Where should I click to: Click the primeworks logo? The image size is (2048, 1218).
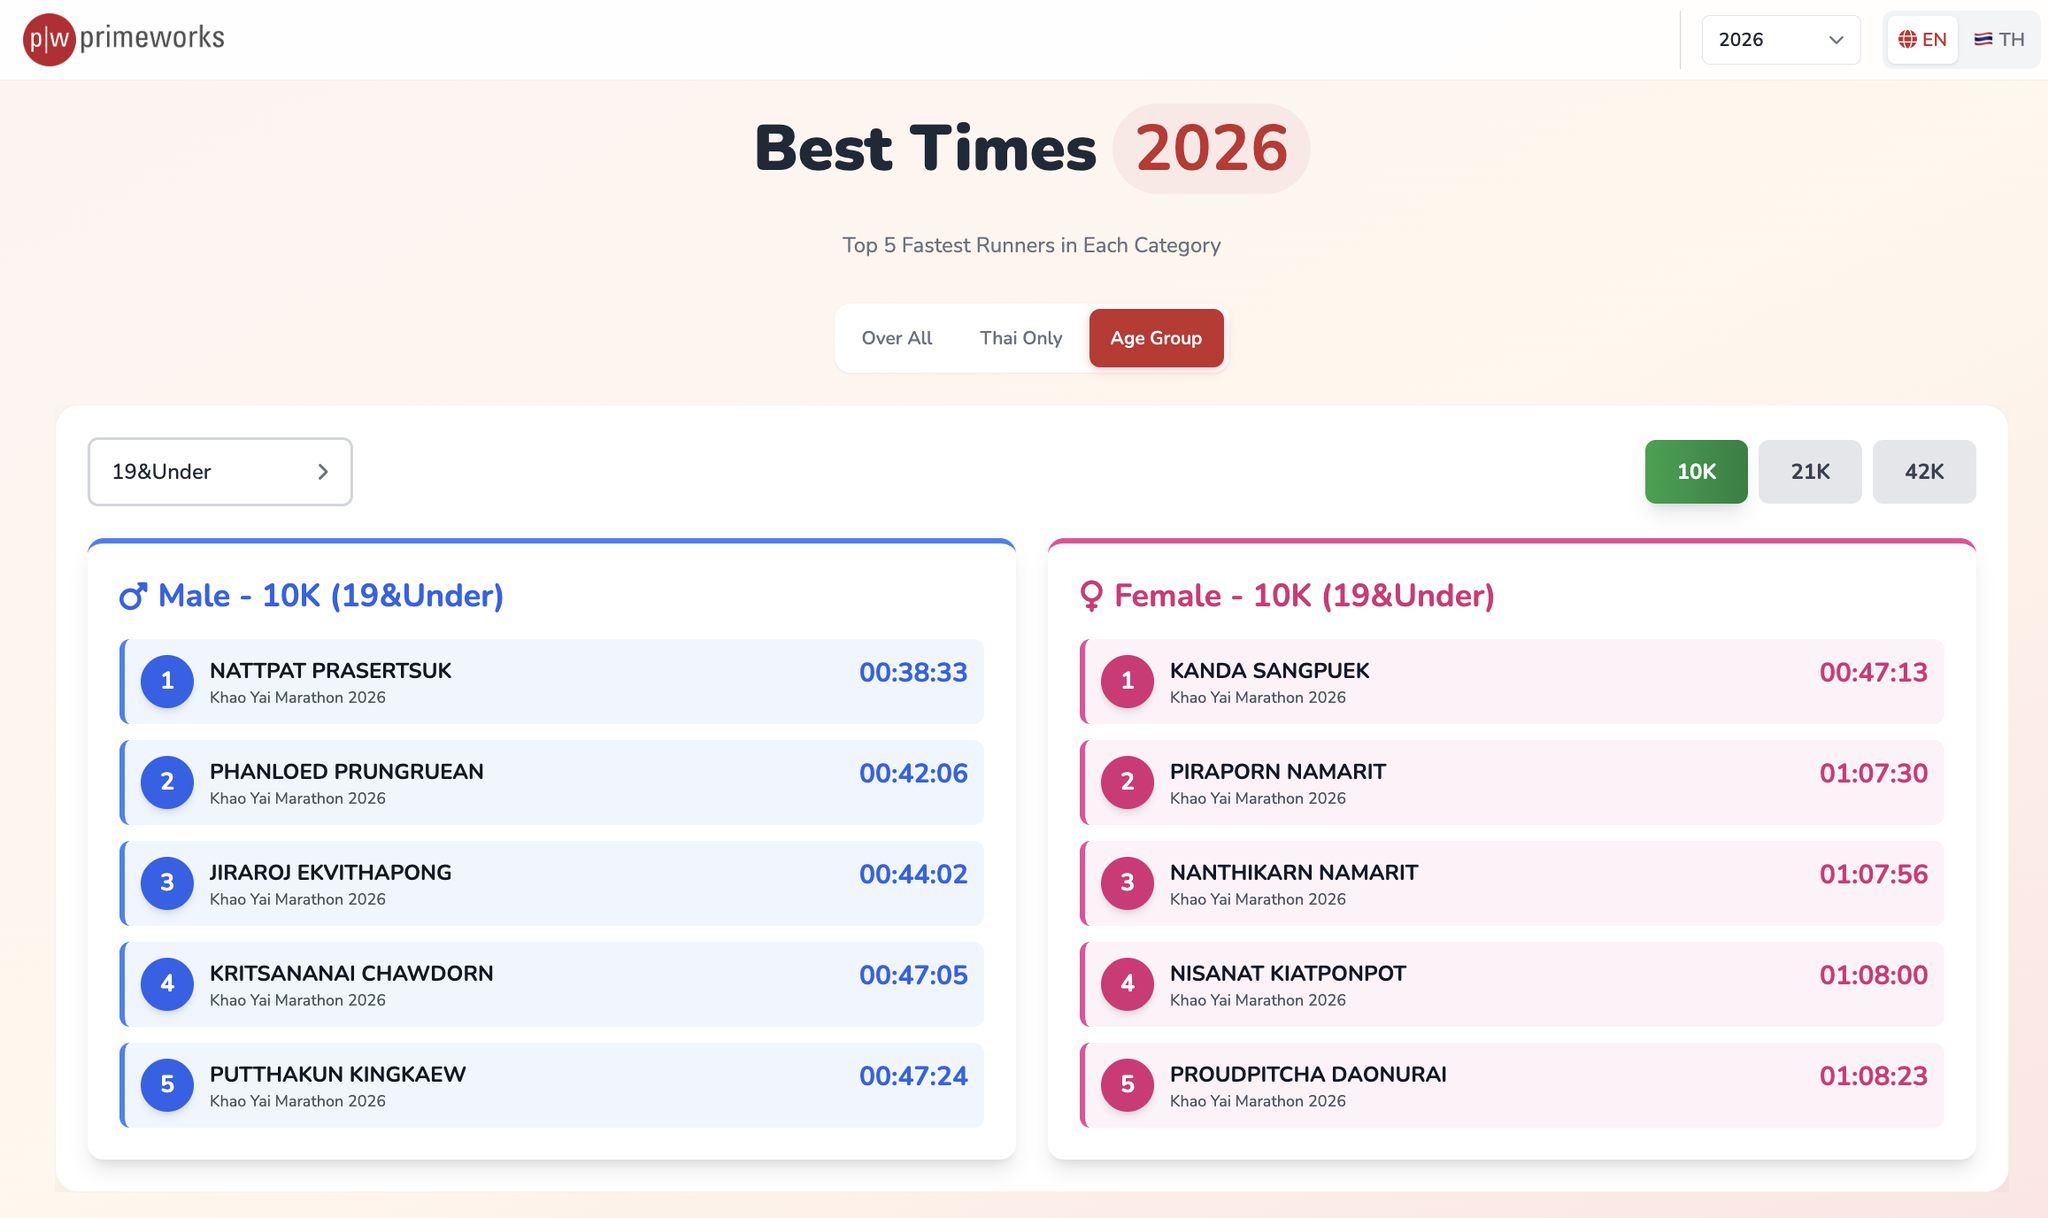point(124,39)
